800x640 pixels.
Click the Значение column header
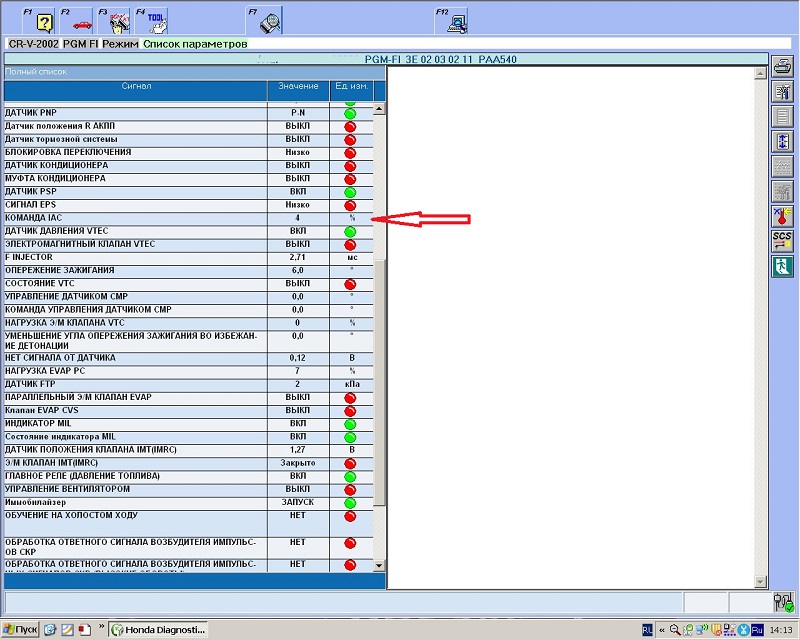pos(298,90)
